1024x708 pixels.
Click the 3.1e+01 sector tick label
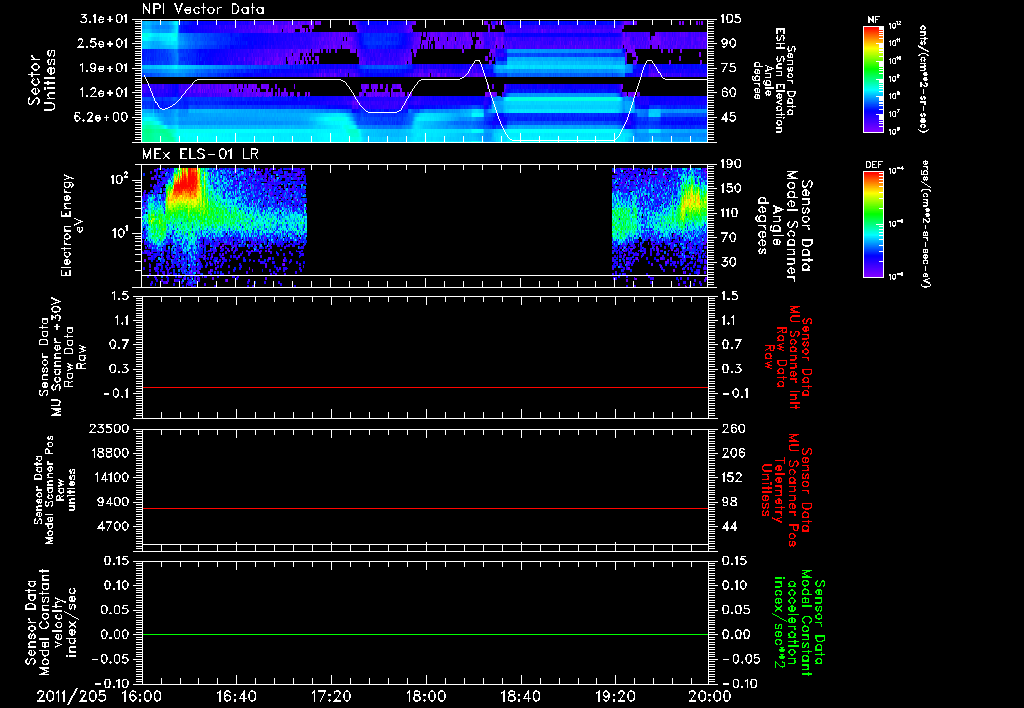[104, 19]
